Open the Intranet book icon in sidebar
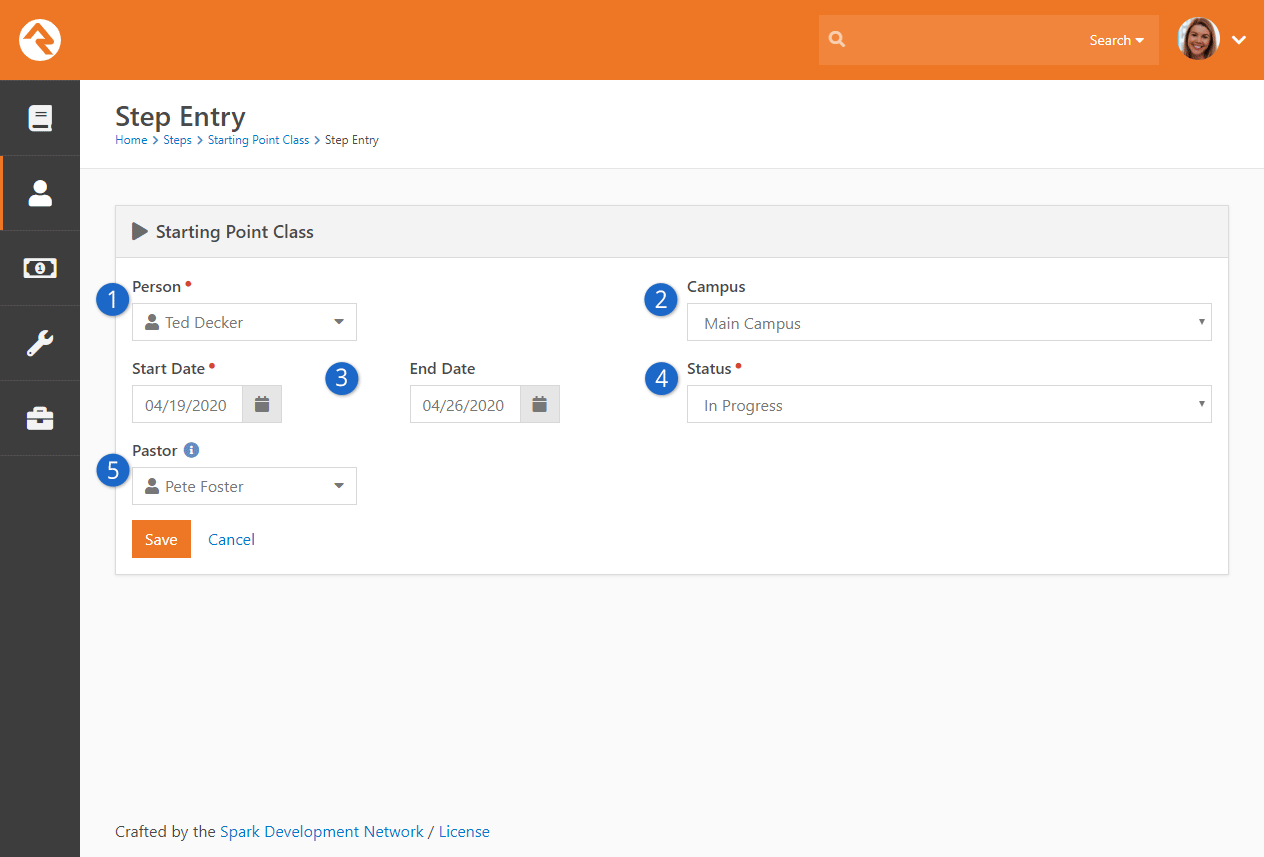Viewport: 1264px width, 857px height. [40, 118]
